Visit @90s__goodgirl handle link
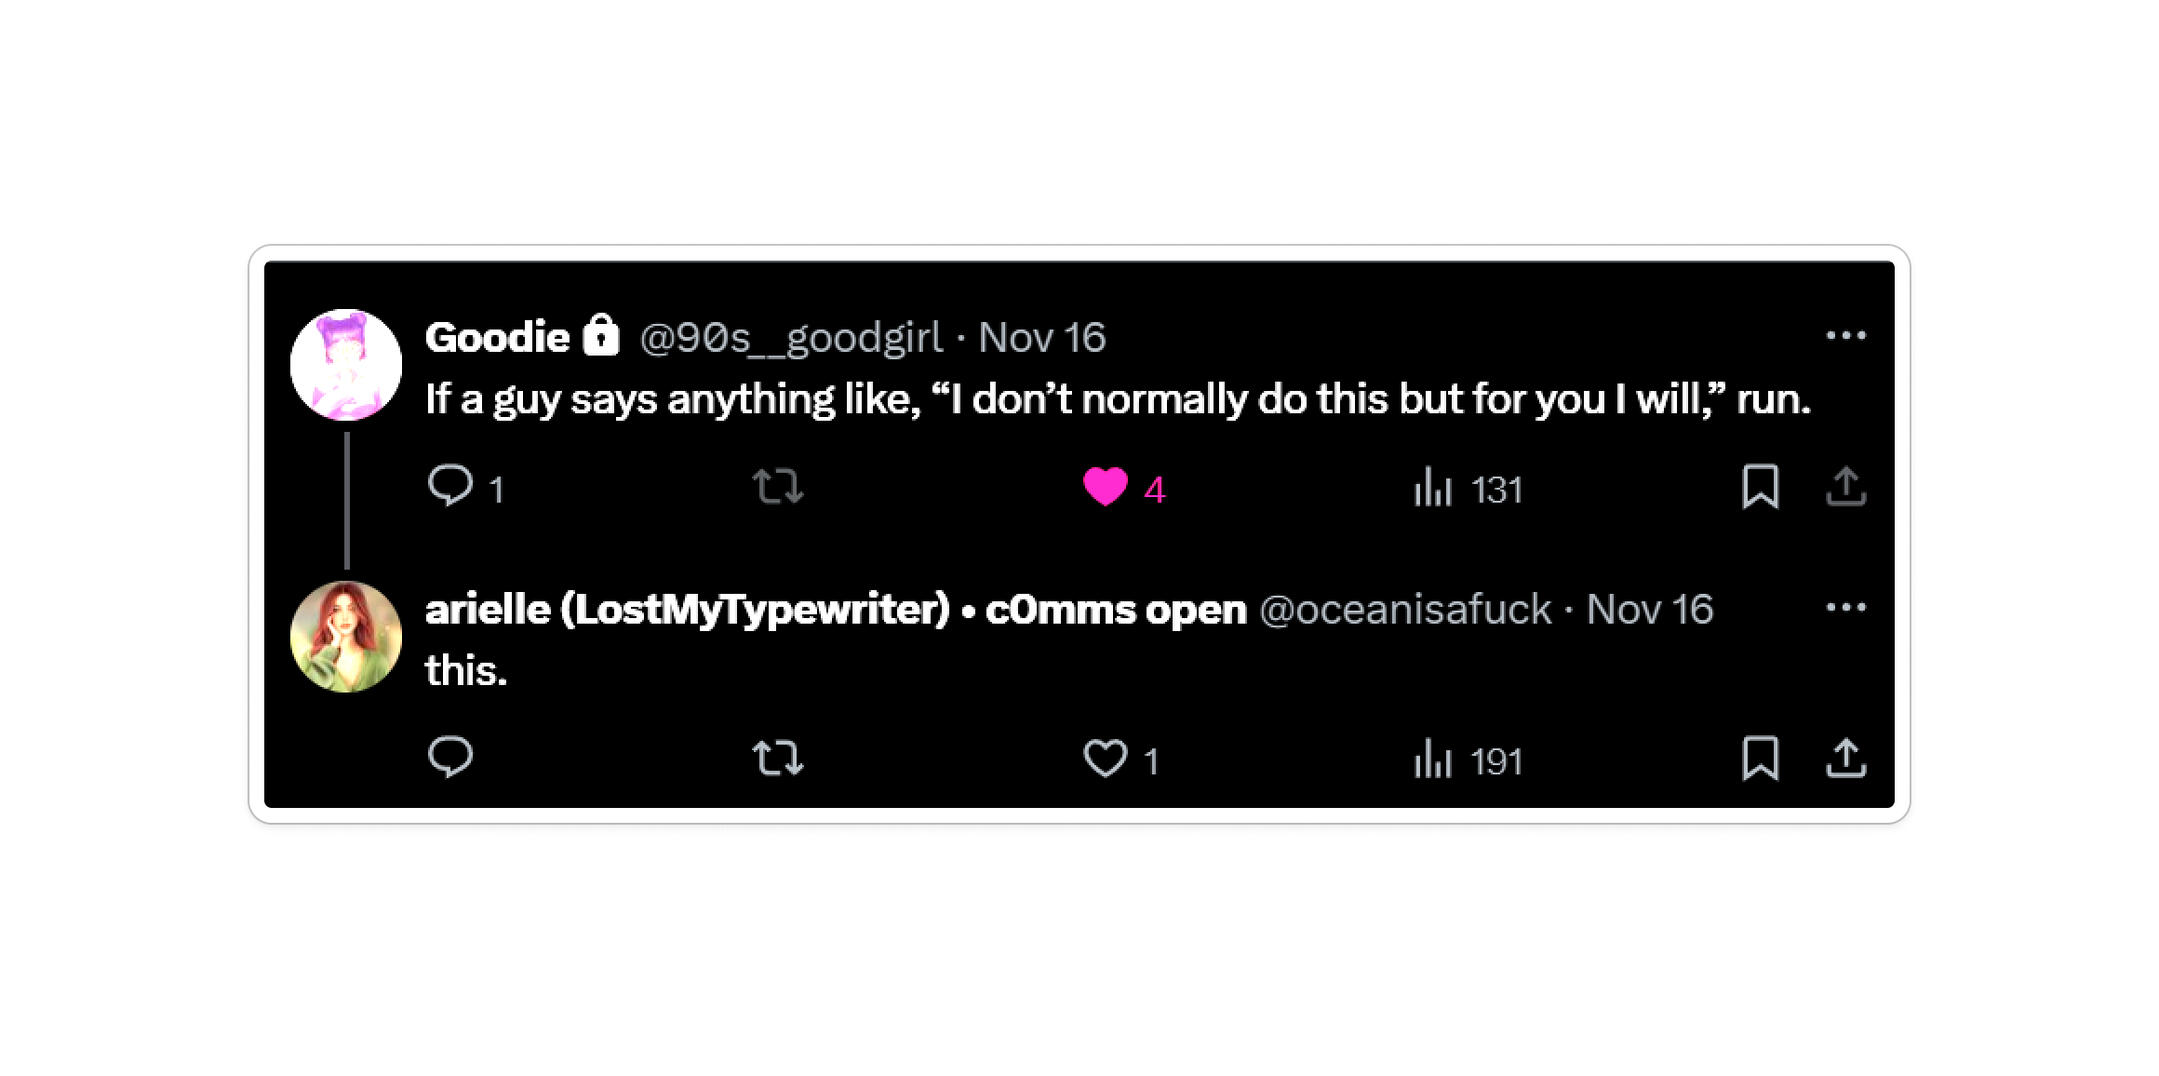 click(790, 338)
